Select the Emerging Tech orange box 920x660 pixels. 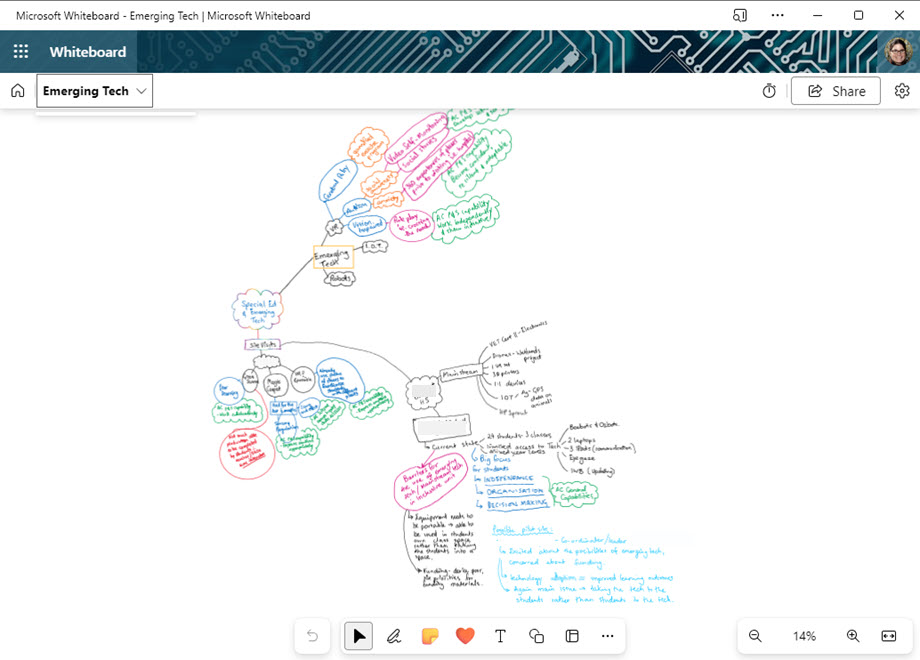[334, 257]
